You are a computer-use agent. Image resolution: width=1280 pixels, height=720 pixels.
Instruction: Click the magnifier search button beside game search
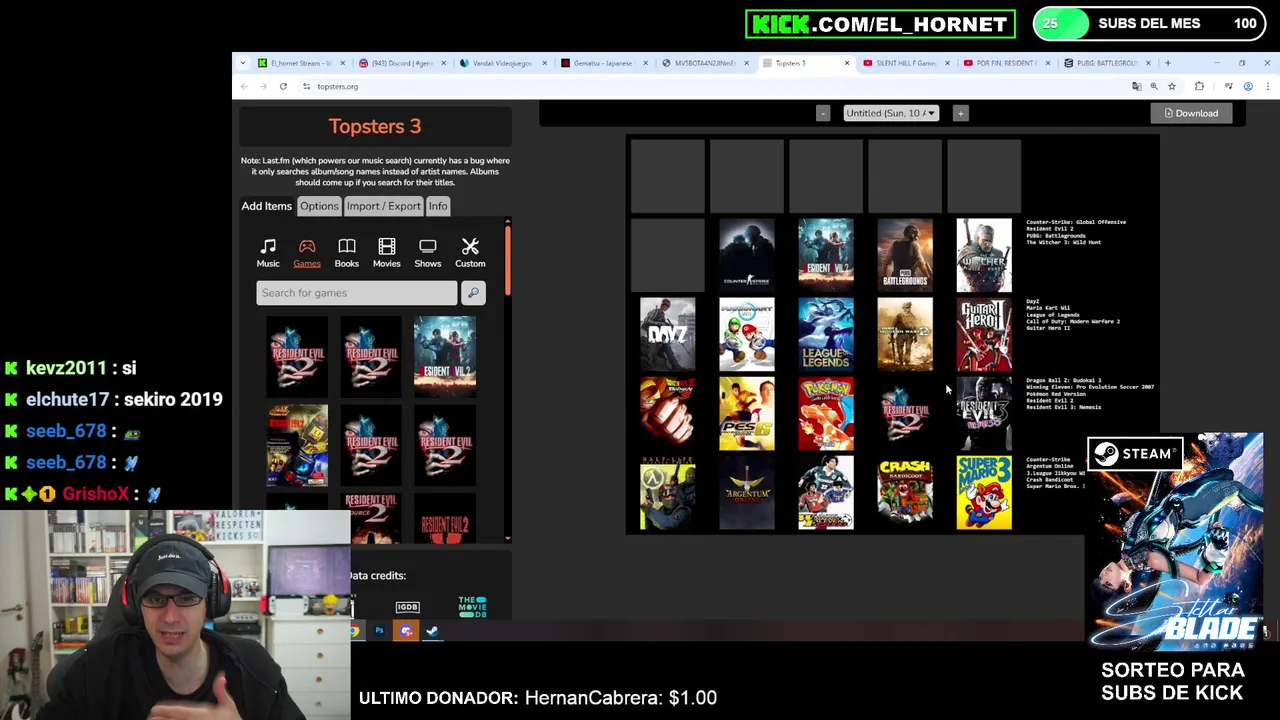tap(473, 292)
